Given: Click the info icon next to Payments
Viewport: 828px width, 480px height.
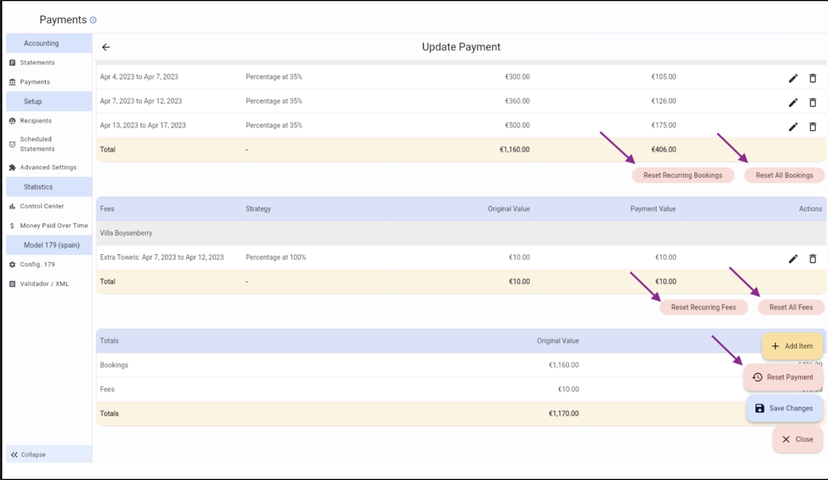Looking at the screenshot, I should [x=93, y=20].
